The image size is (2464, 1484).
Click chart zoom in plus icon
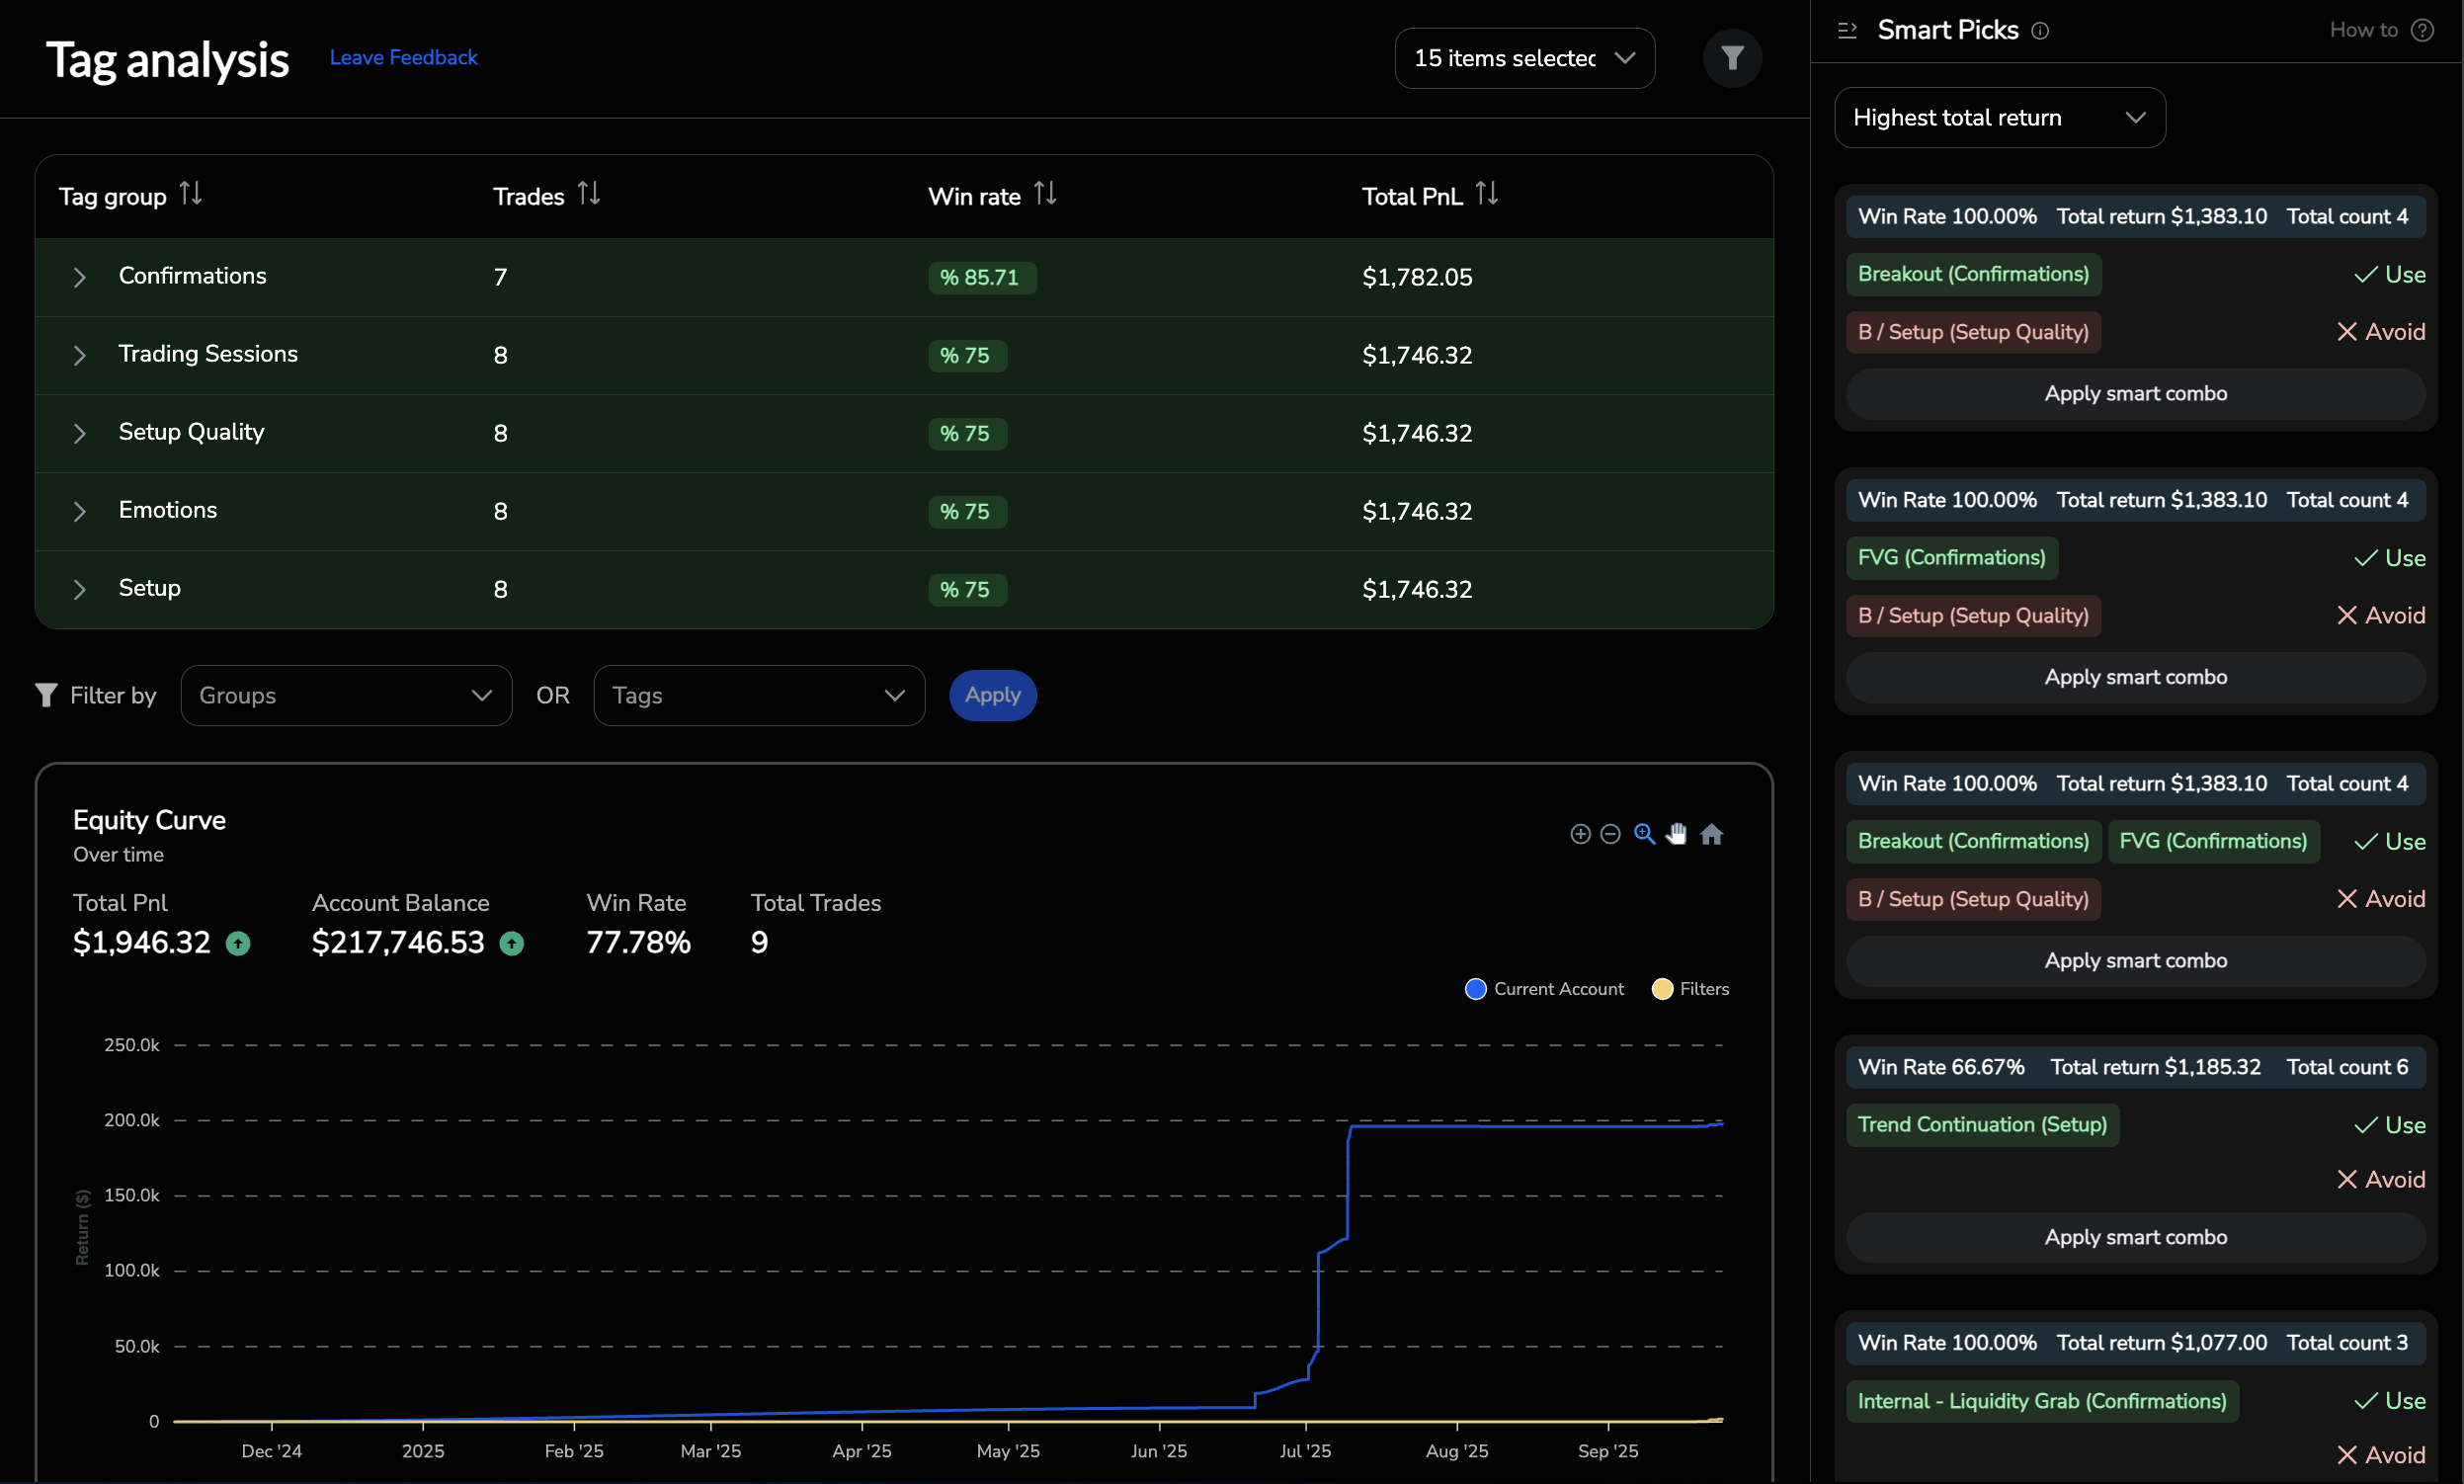(x=1580, y=834)
